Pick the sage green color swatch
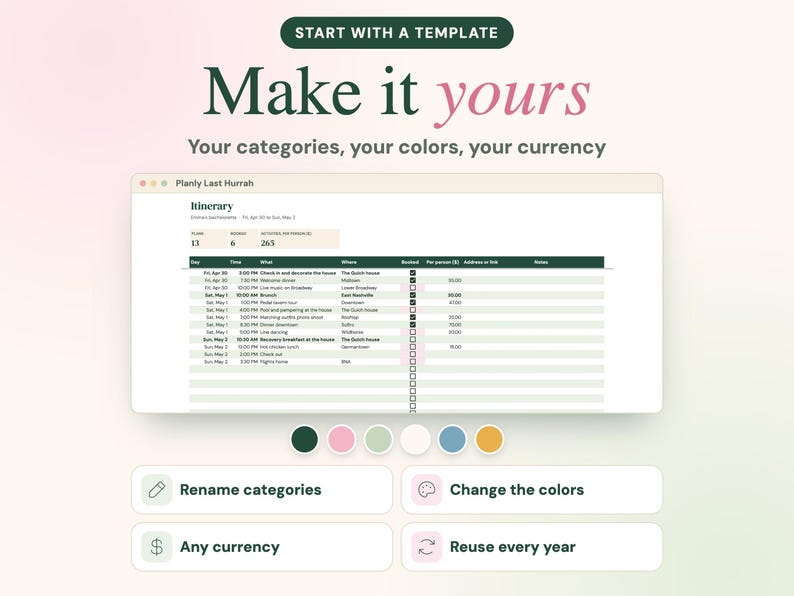The width and height of the screenshot is (794, 596). click(x=378, y=439)
